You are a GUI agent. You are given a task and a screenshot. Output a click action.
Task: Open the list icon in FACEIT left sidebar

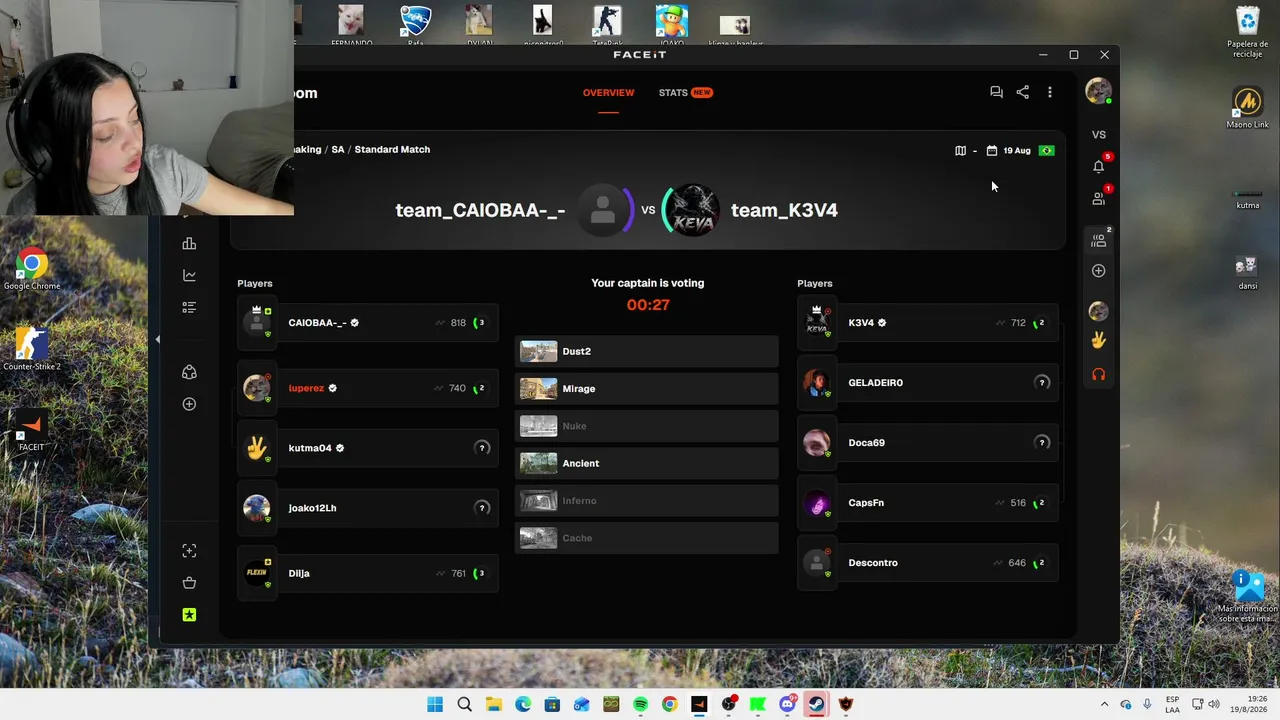[x=189, y=308]
